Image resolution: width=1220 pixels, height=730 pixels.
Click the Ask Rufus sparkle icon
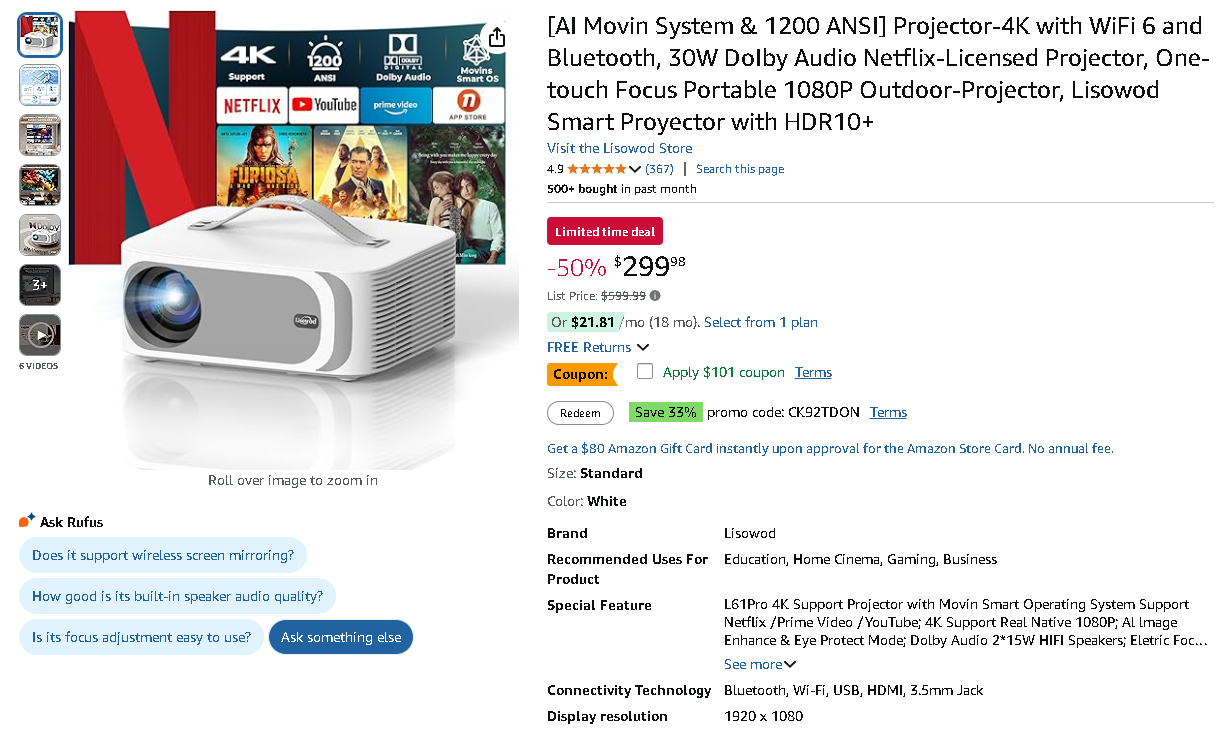(27, 518)
